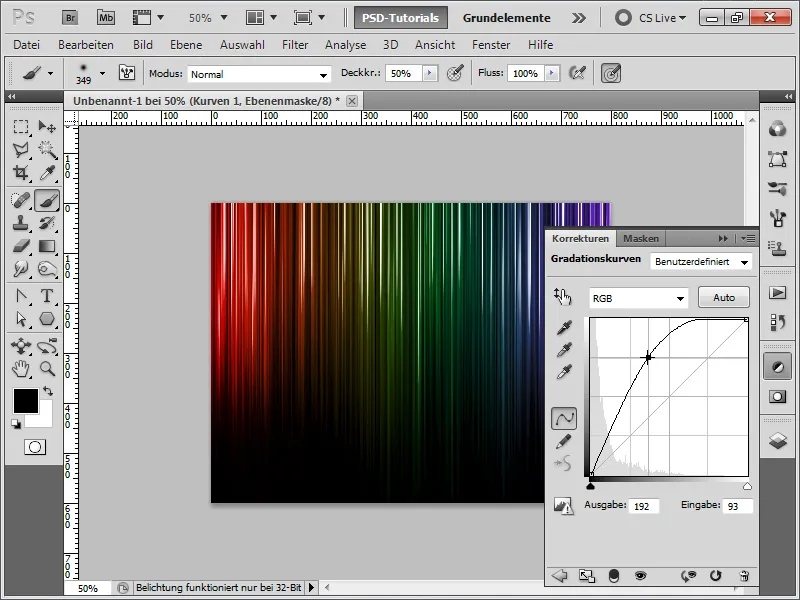Open Mini Bridge with Mb icon
This screenshot has height=600, width=800.
coord(106,18)
